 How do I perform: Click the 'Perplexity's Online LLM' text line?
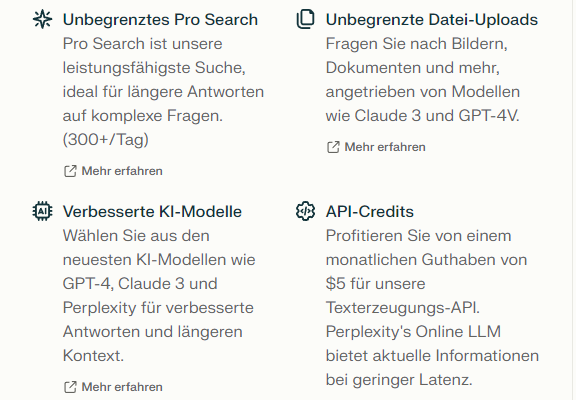coord(413,332)
